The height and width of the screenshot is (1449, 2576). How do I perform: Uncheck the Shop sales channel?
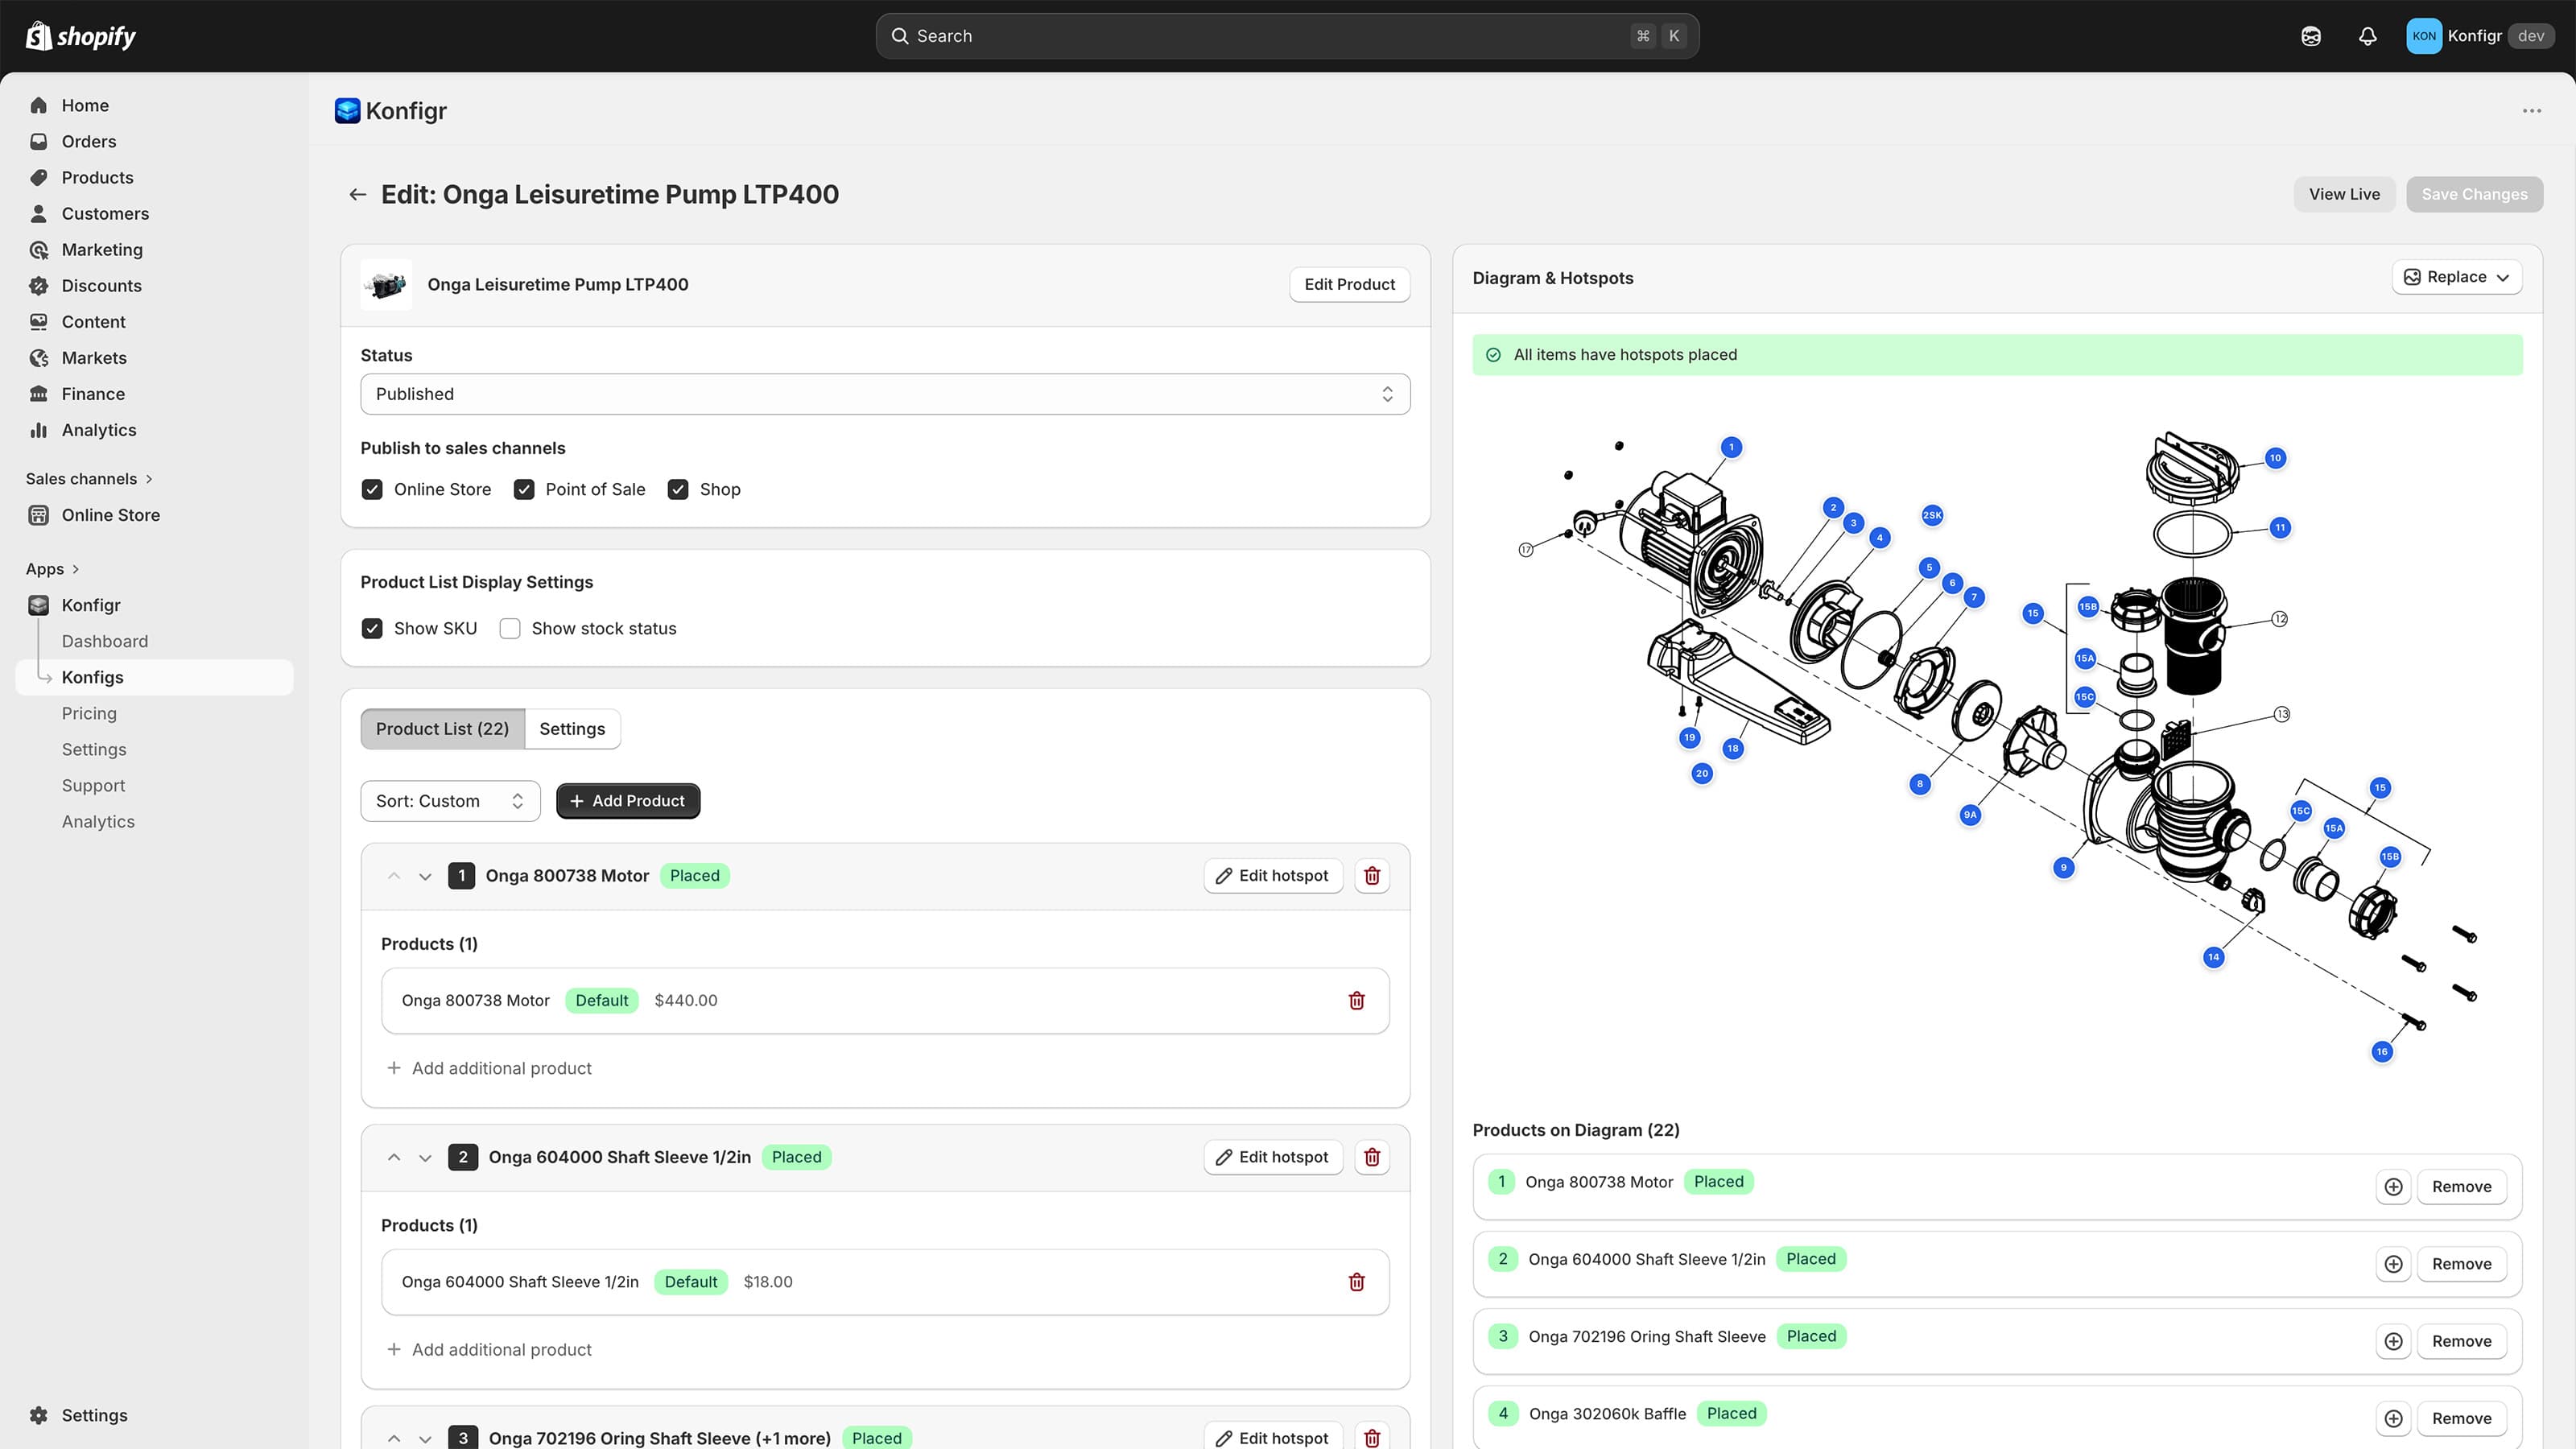point(678,489)
